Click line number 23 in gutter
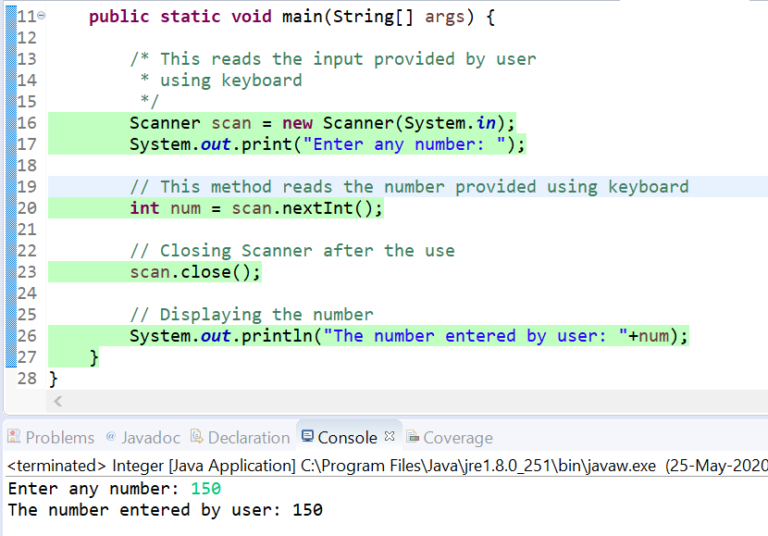This screenshot has height=536, width=768. click(27, 272)
